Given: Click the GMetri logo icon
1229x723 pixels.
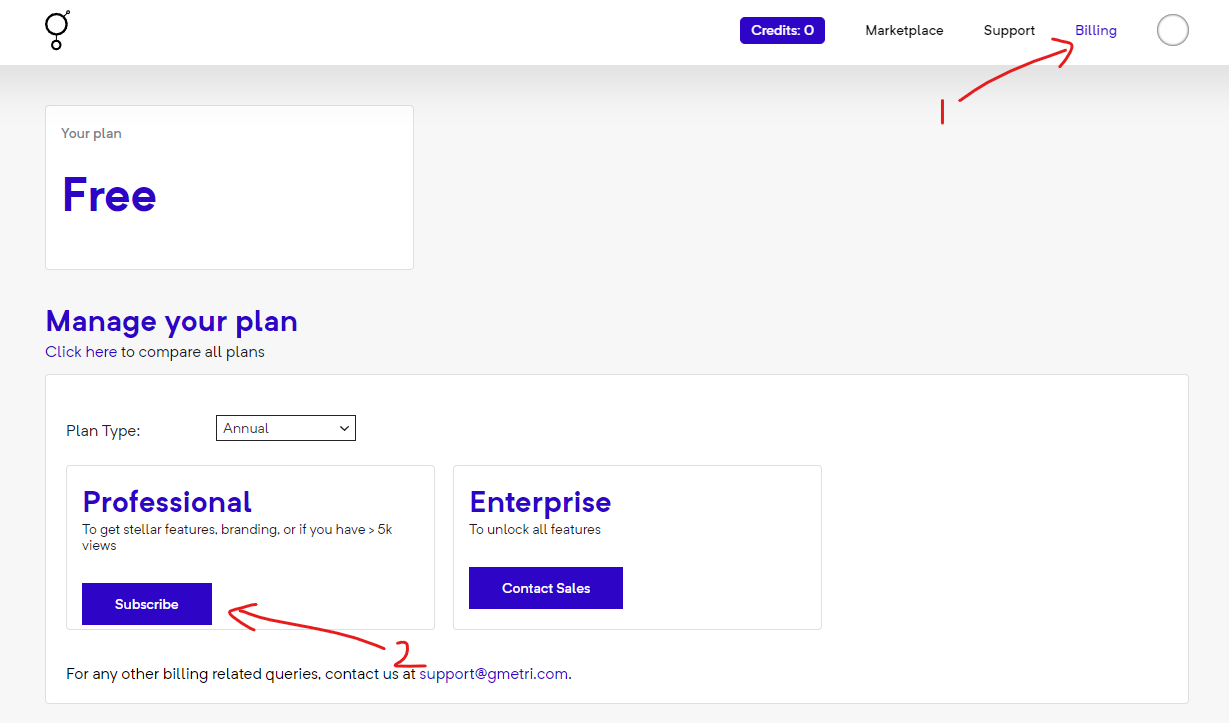Looking at the screenshot, I should coord(57,30).
